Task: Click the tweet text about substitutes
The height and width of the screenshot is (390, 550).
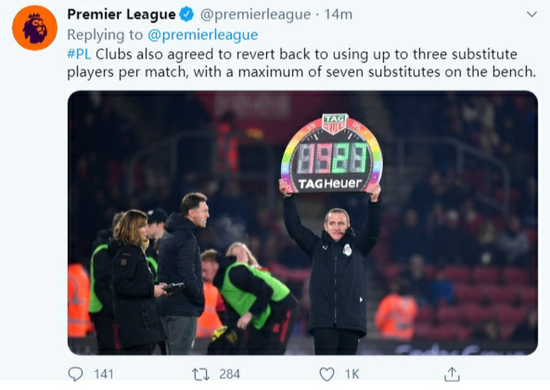Action: click(x=301, y=63)
